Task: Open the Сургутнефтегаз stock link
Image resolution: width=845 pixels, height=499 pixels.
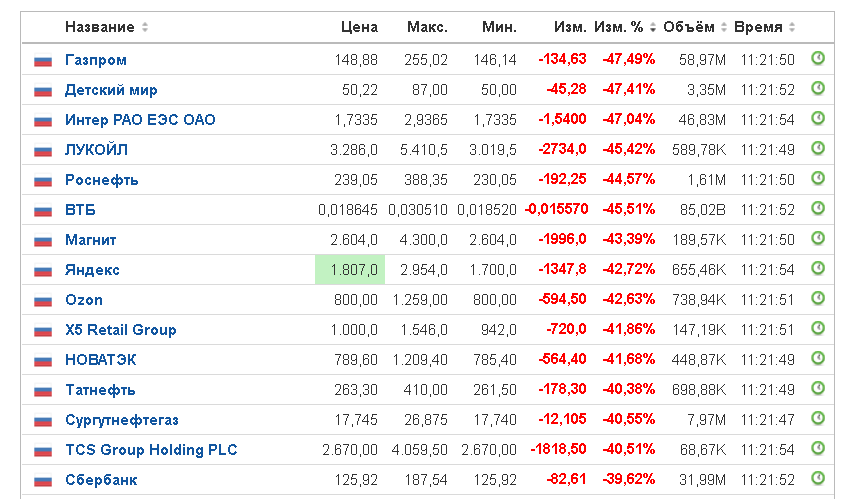Action: pyautogui.click(x=122, y=420)
